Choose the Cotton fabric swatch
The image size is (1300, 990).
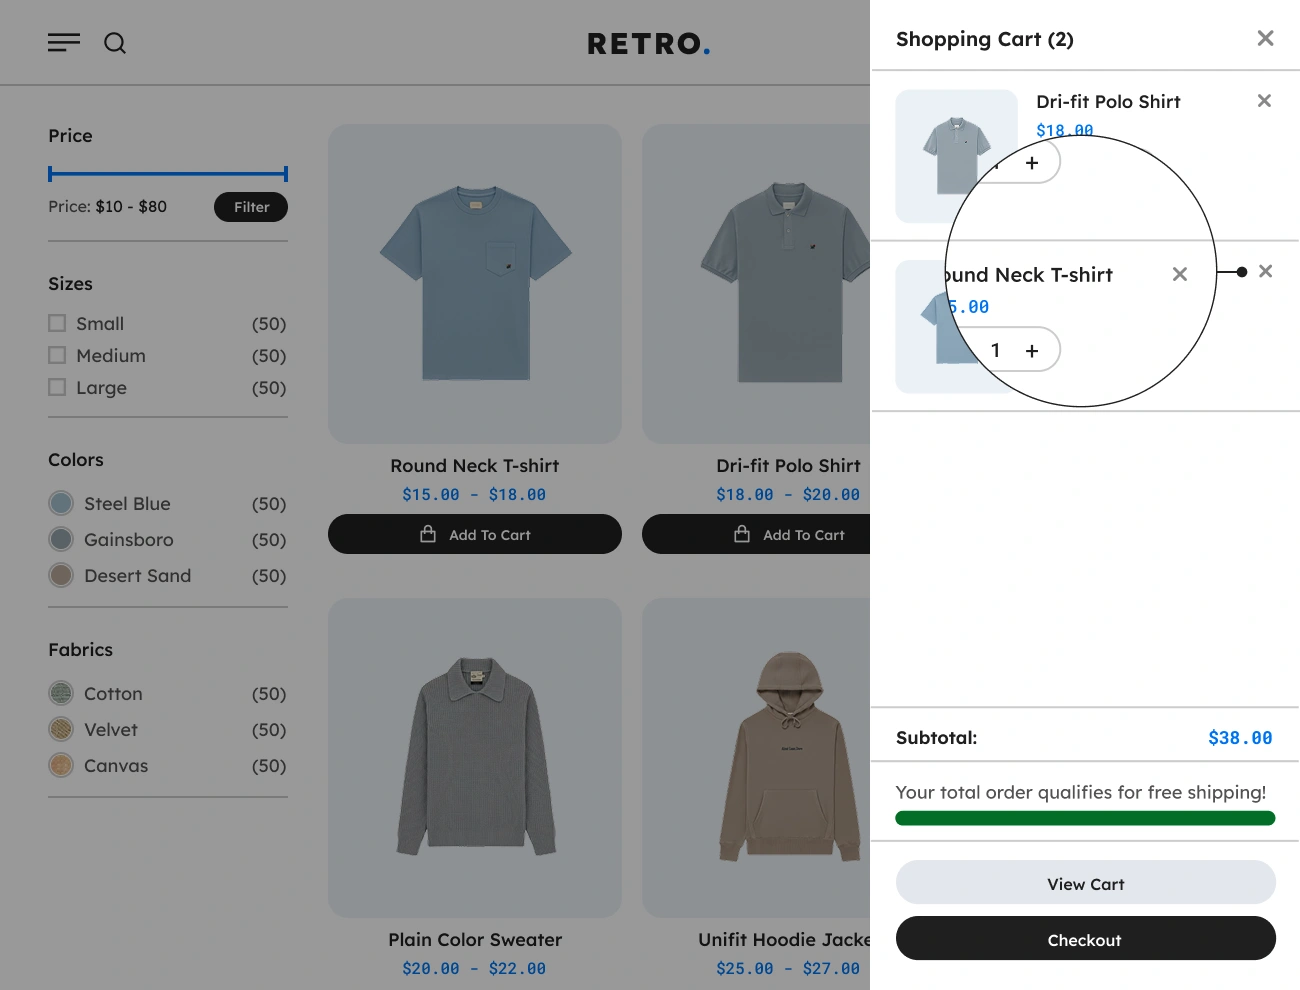[61, 693]
